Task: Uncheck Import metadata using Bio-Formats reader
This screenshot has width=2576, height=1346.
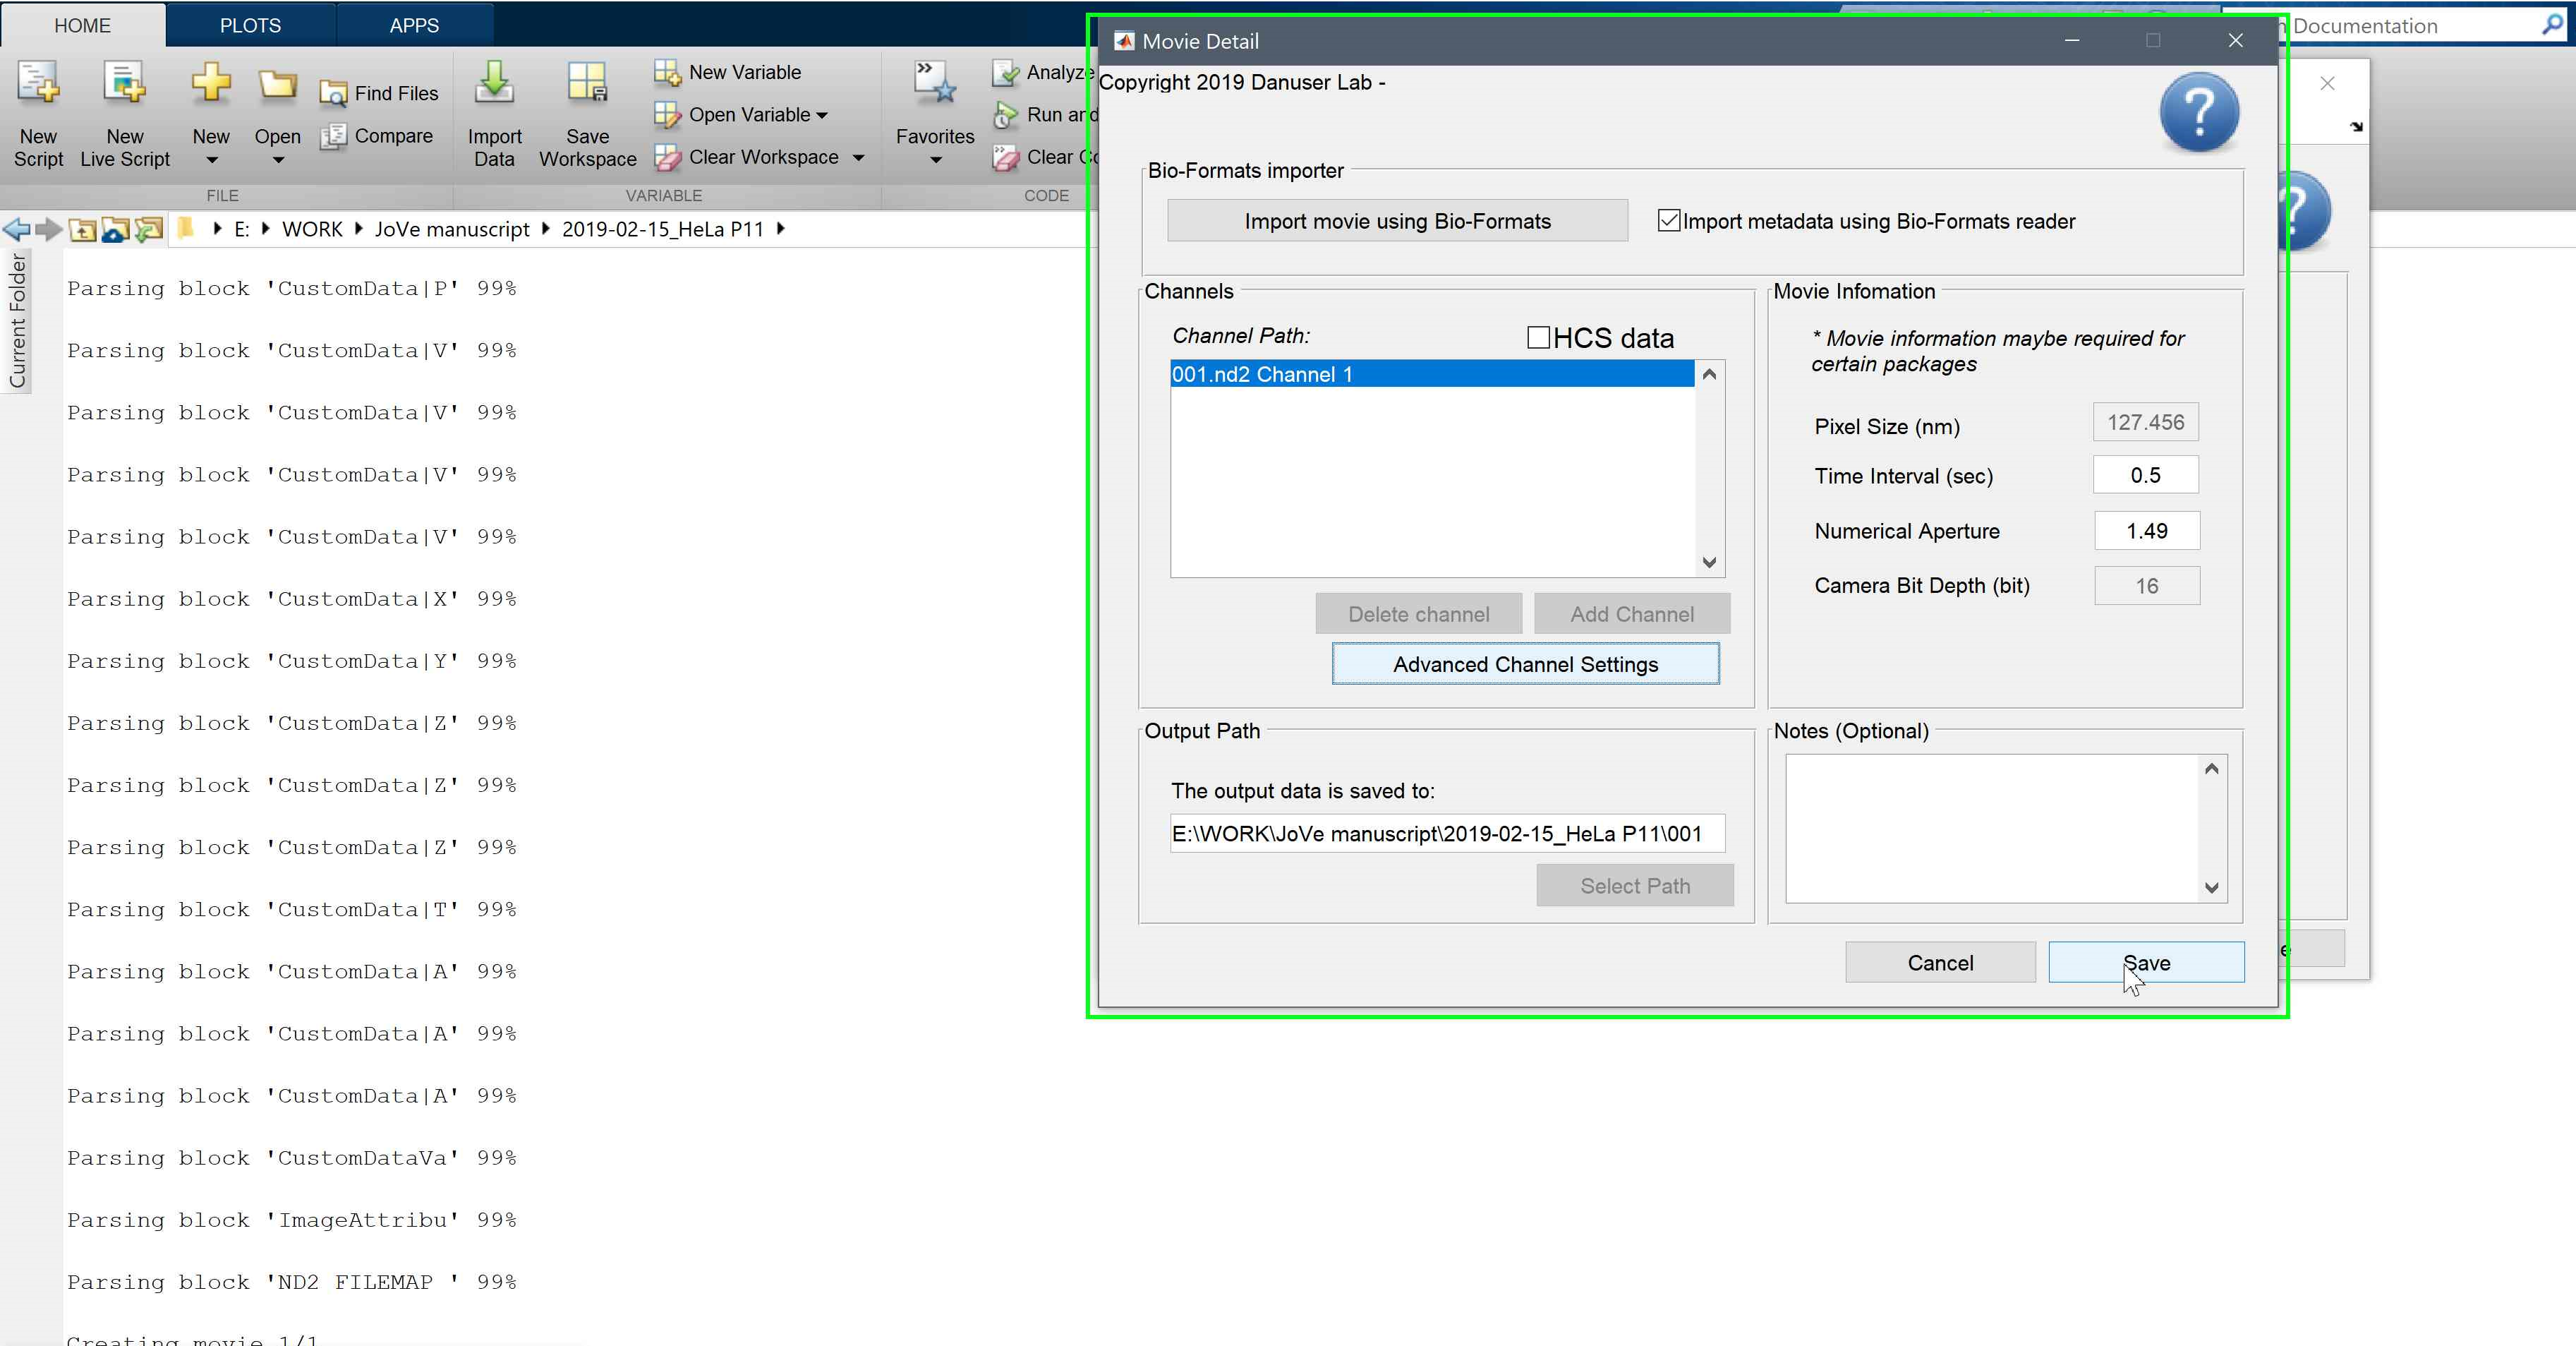Action: (1668, 221)
